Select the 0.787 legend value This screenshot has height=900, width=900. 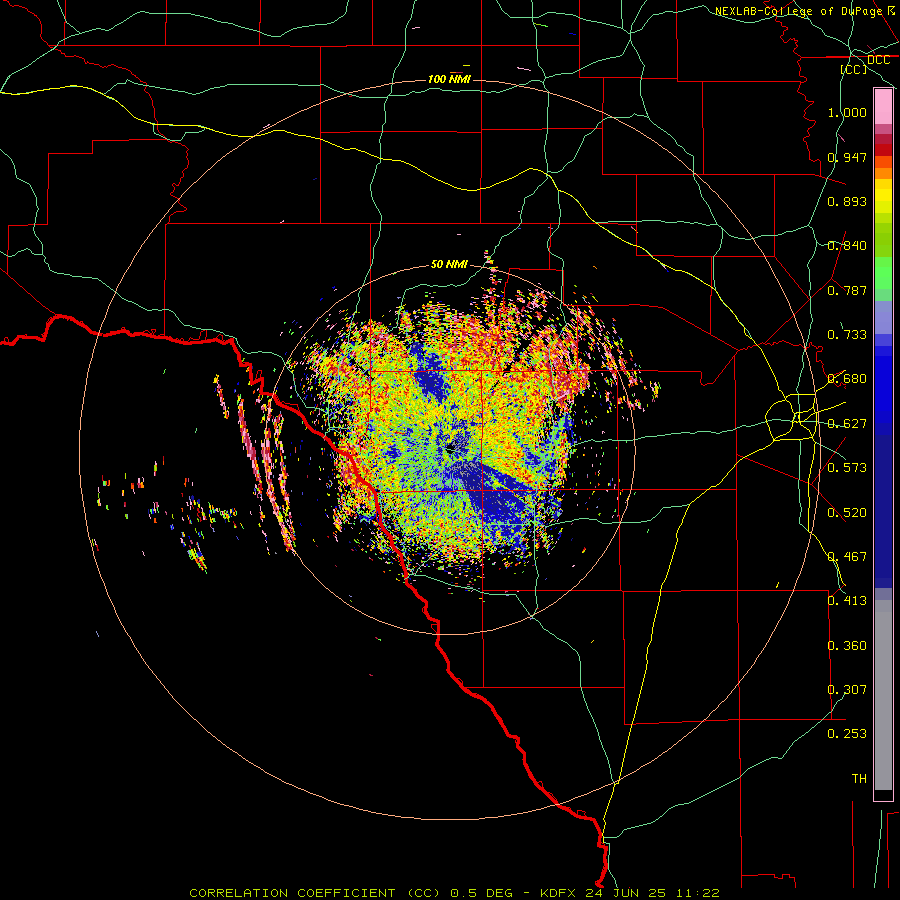[x=847, y=290]
